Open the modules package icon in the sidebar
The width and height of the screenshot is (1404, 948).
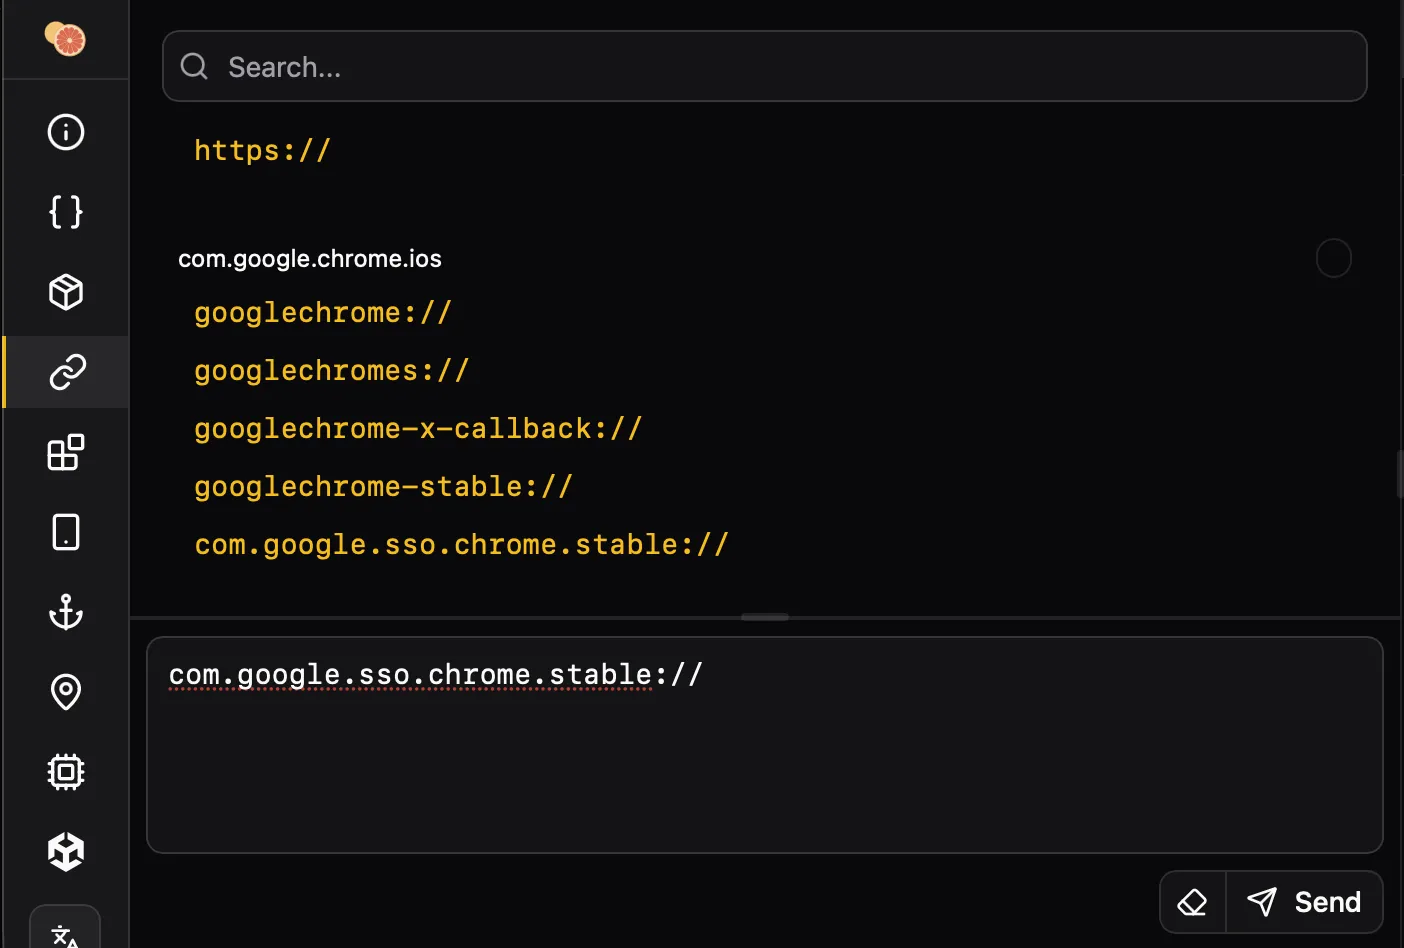(x=65, y=291)
